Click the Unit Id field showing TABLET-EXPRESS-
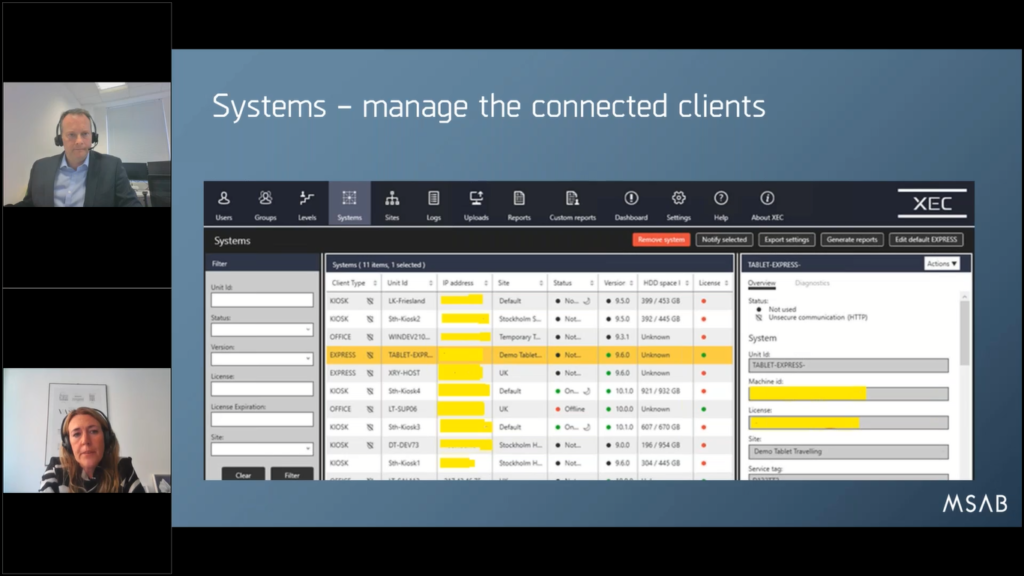Image resolution: width=1024 pixels, height=576 pixels. 848,365
